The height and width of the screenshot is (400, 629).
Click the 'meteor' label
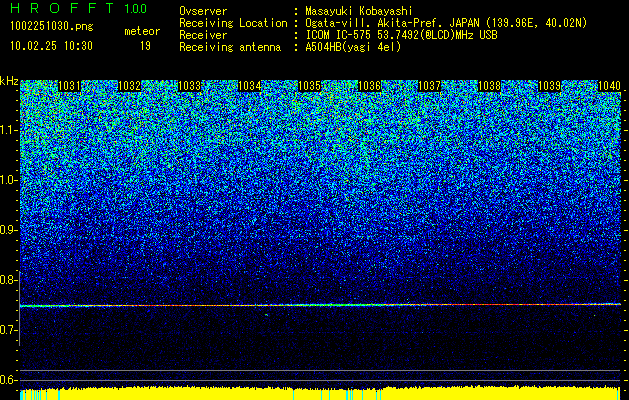click(x=142, y=31)
